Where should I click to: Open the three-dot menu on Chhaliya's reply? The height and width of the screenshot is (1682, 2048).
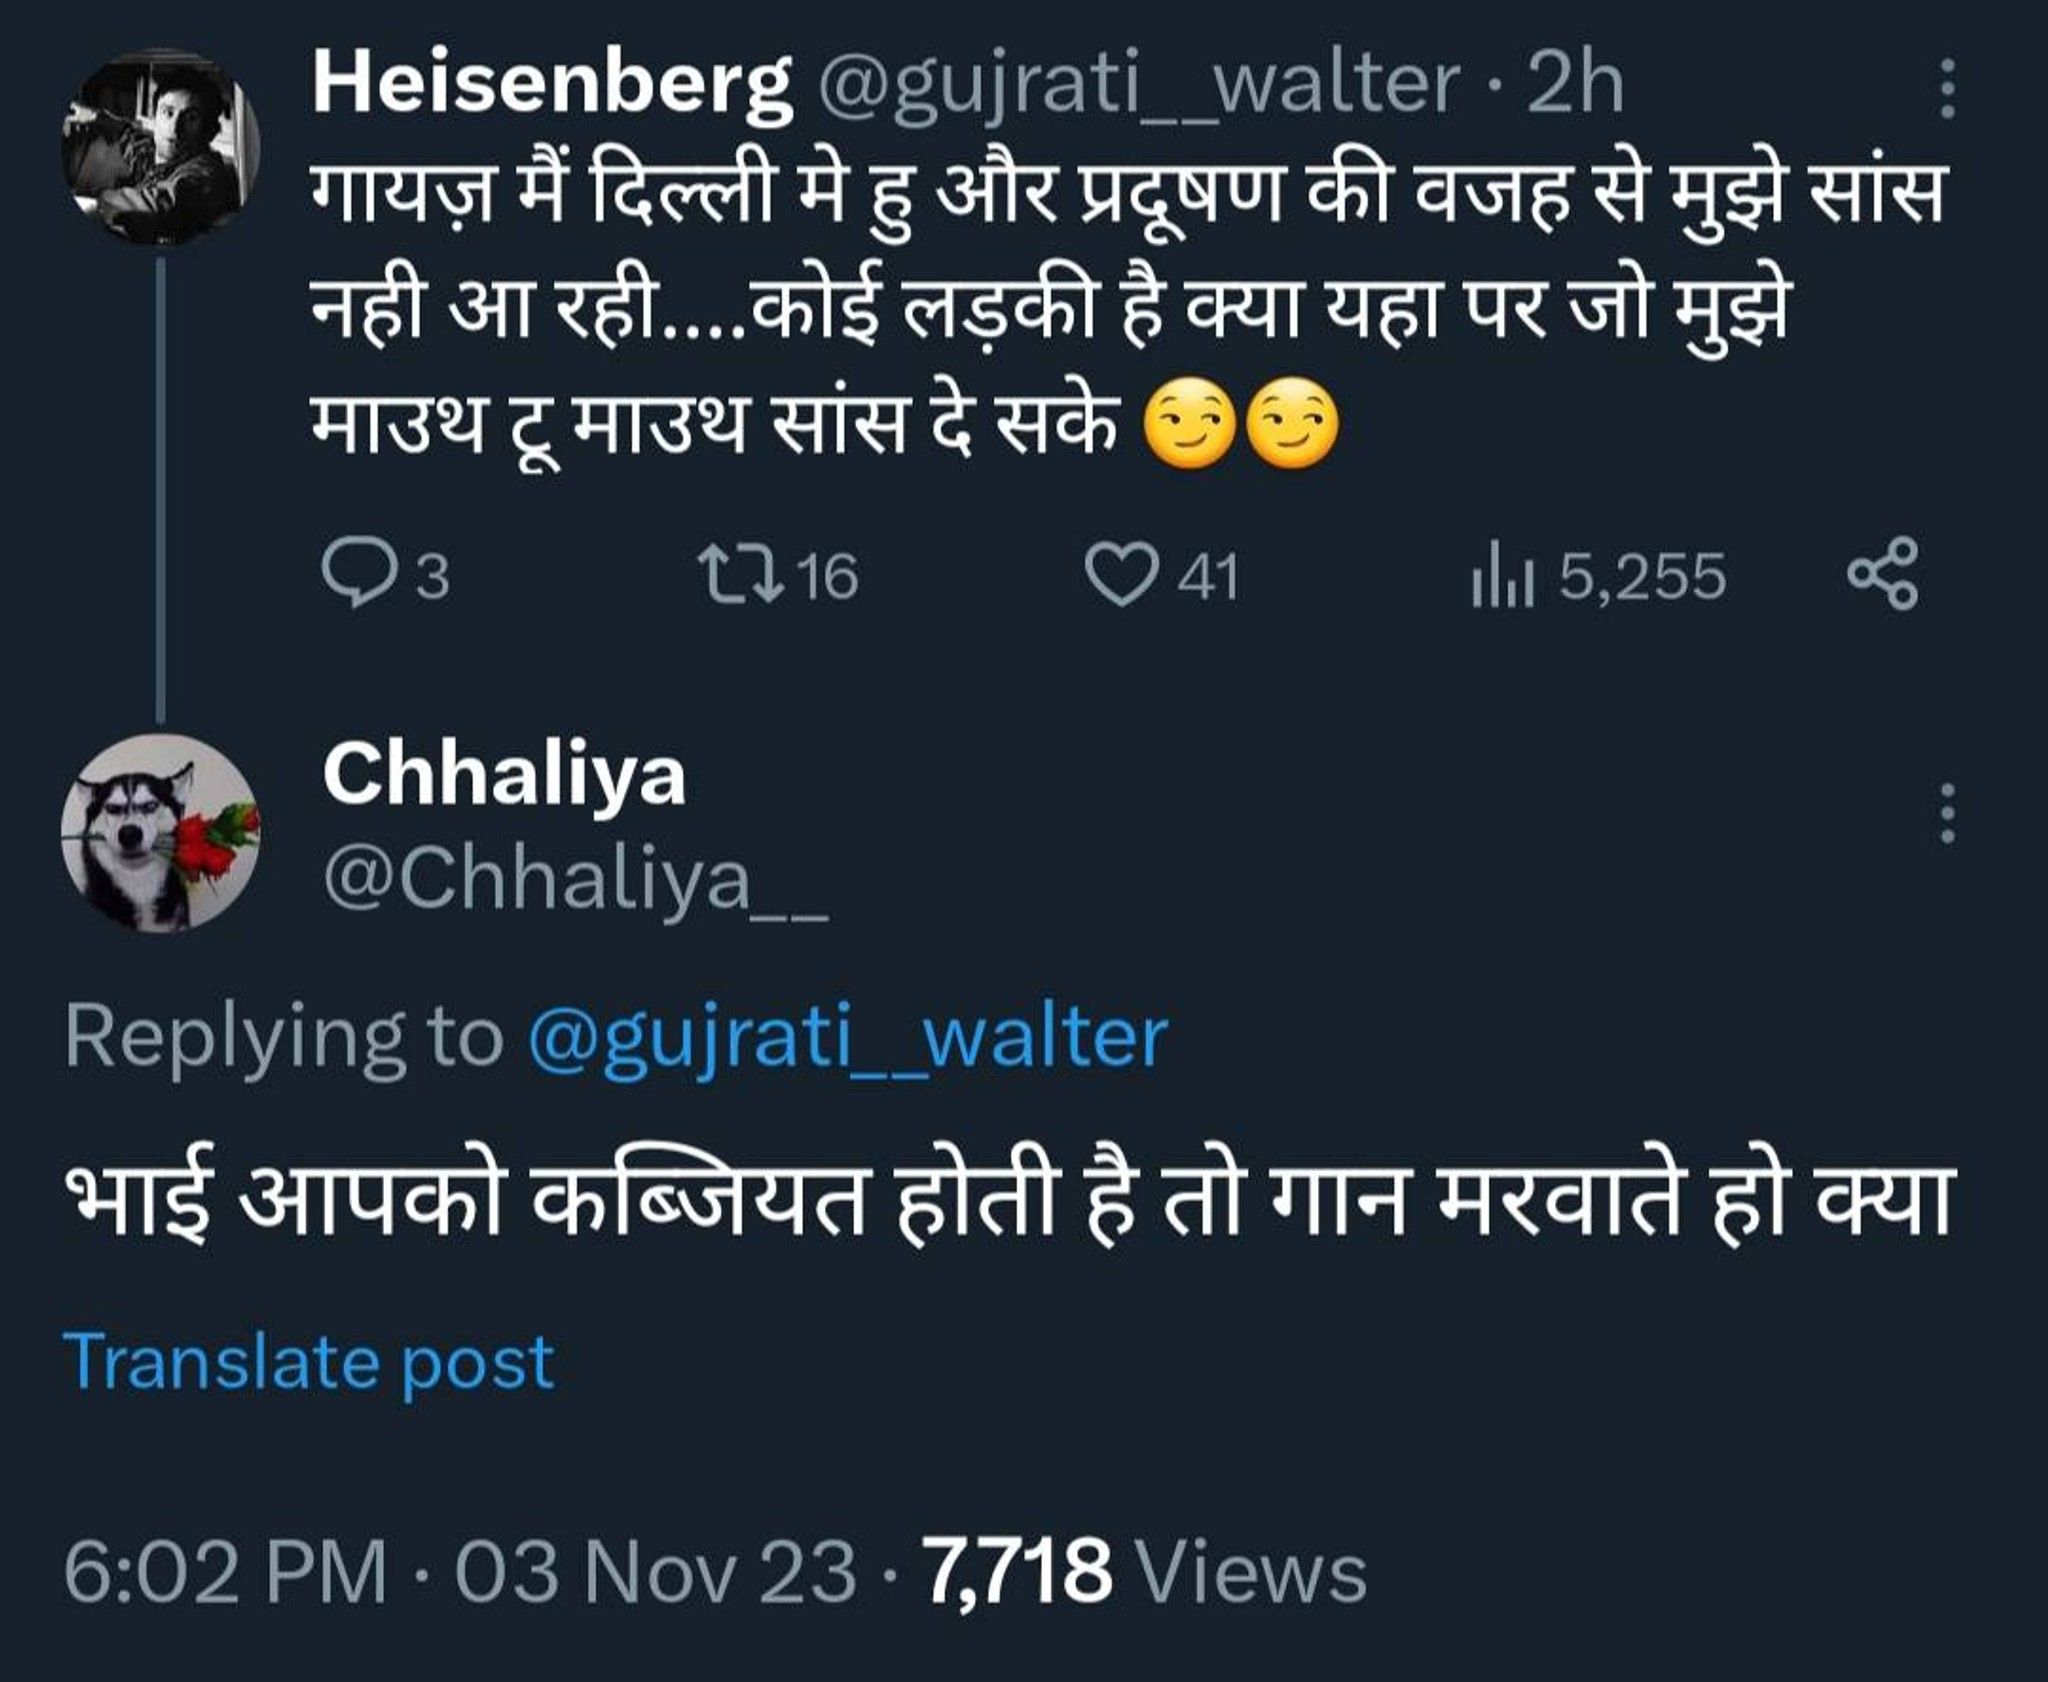tap(1946, 813)
